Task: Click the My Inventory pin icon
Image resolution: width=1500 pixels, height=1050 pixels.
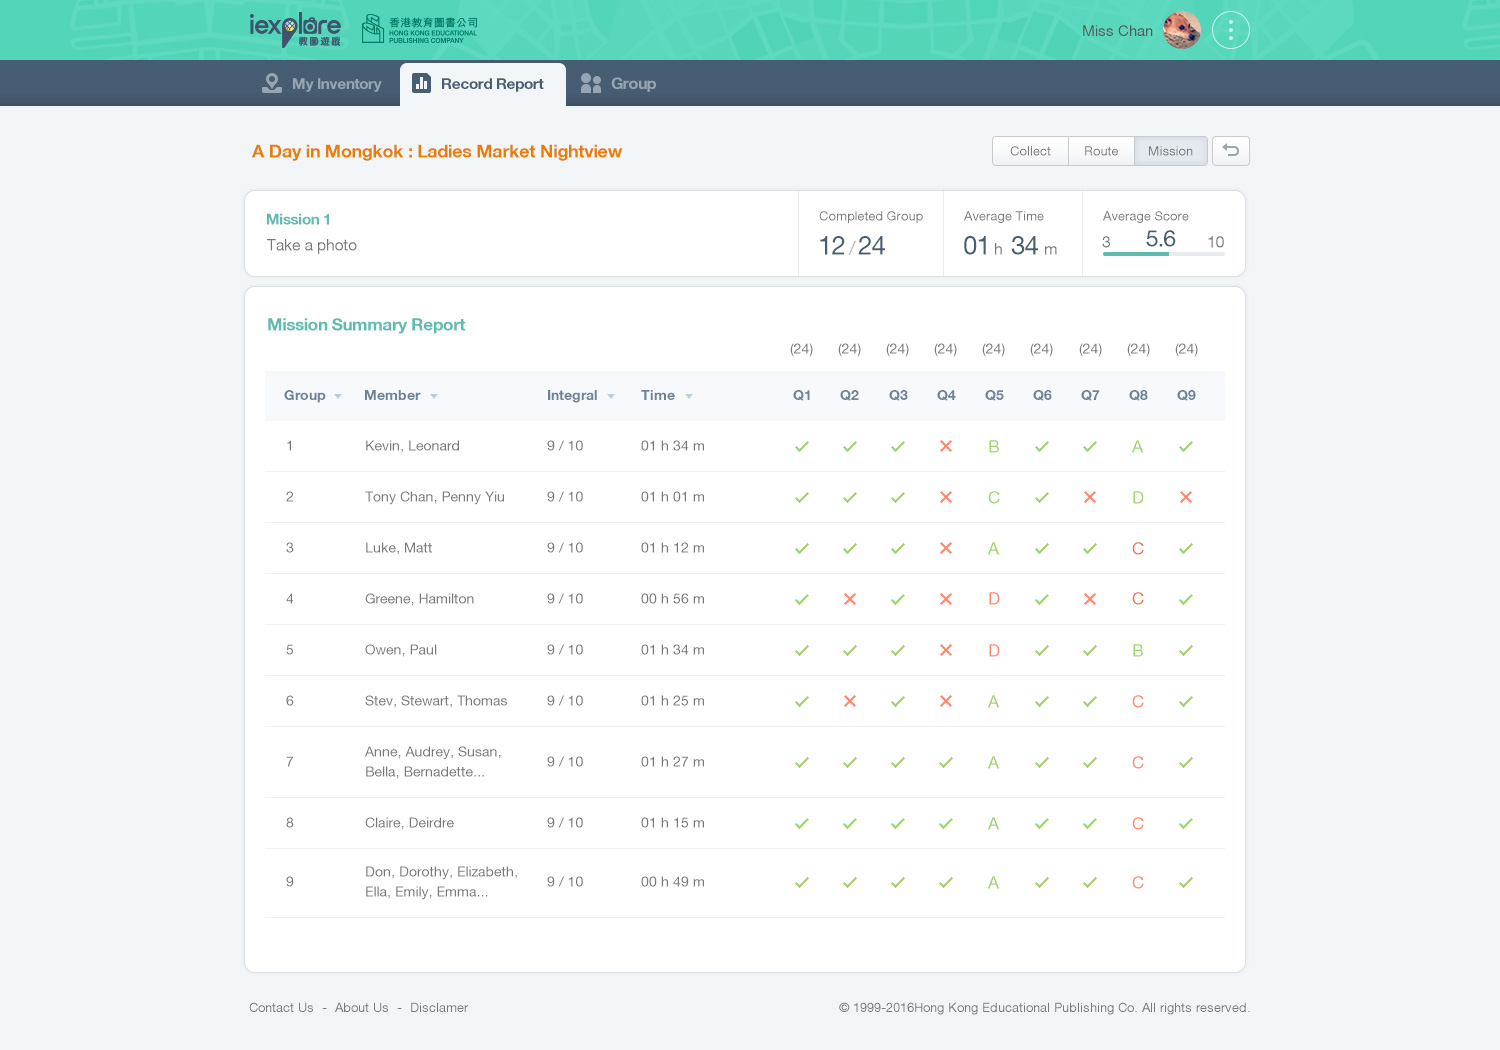Action: [x=271, y=84]
